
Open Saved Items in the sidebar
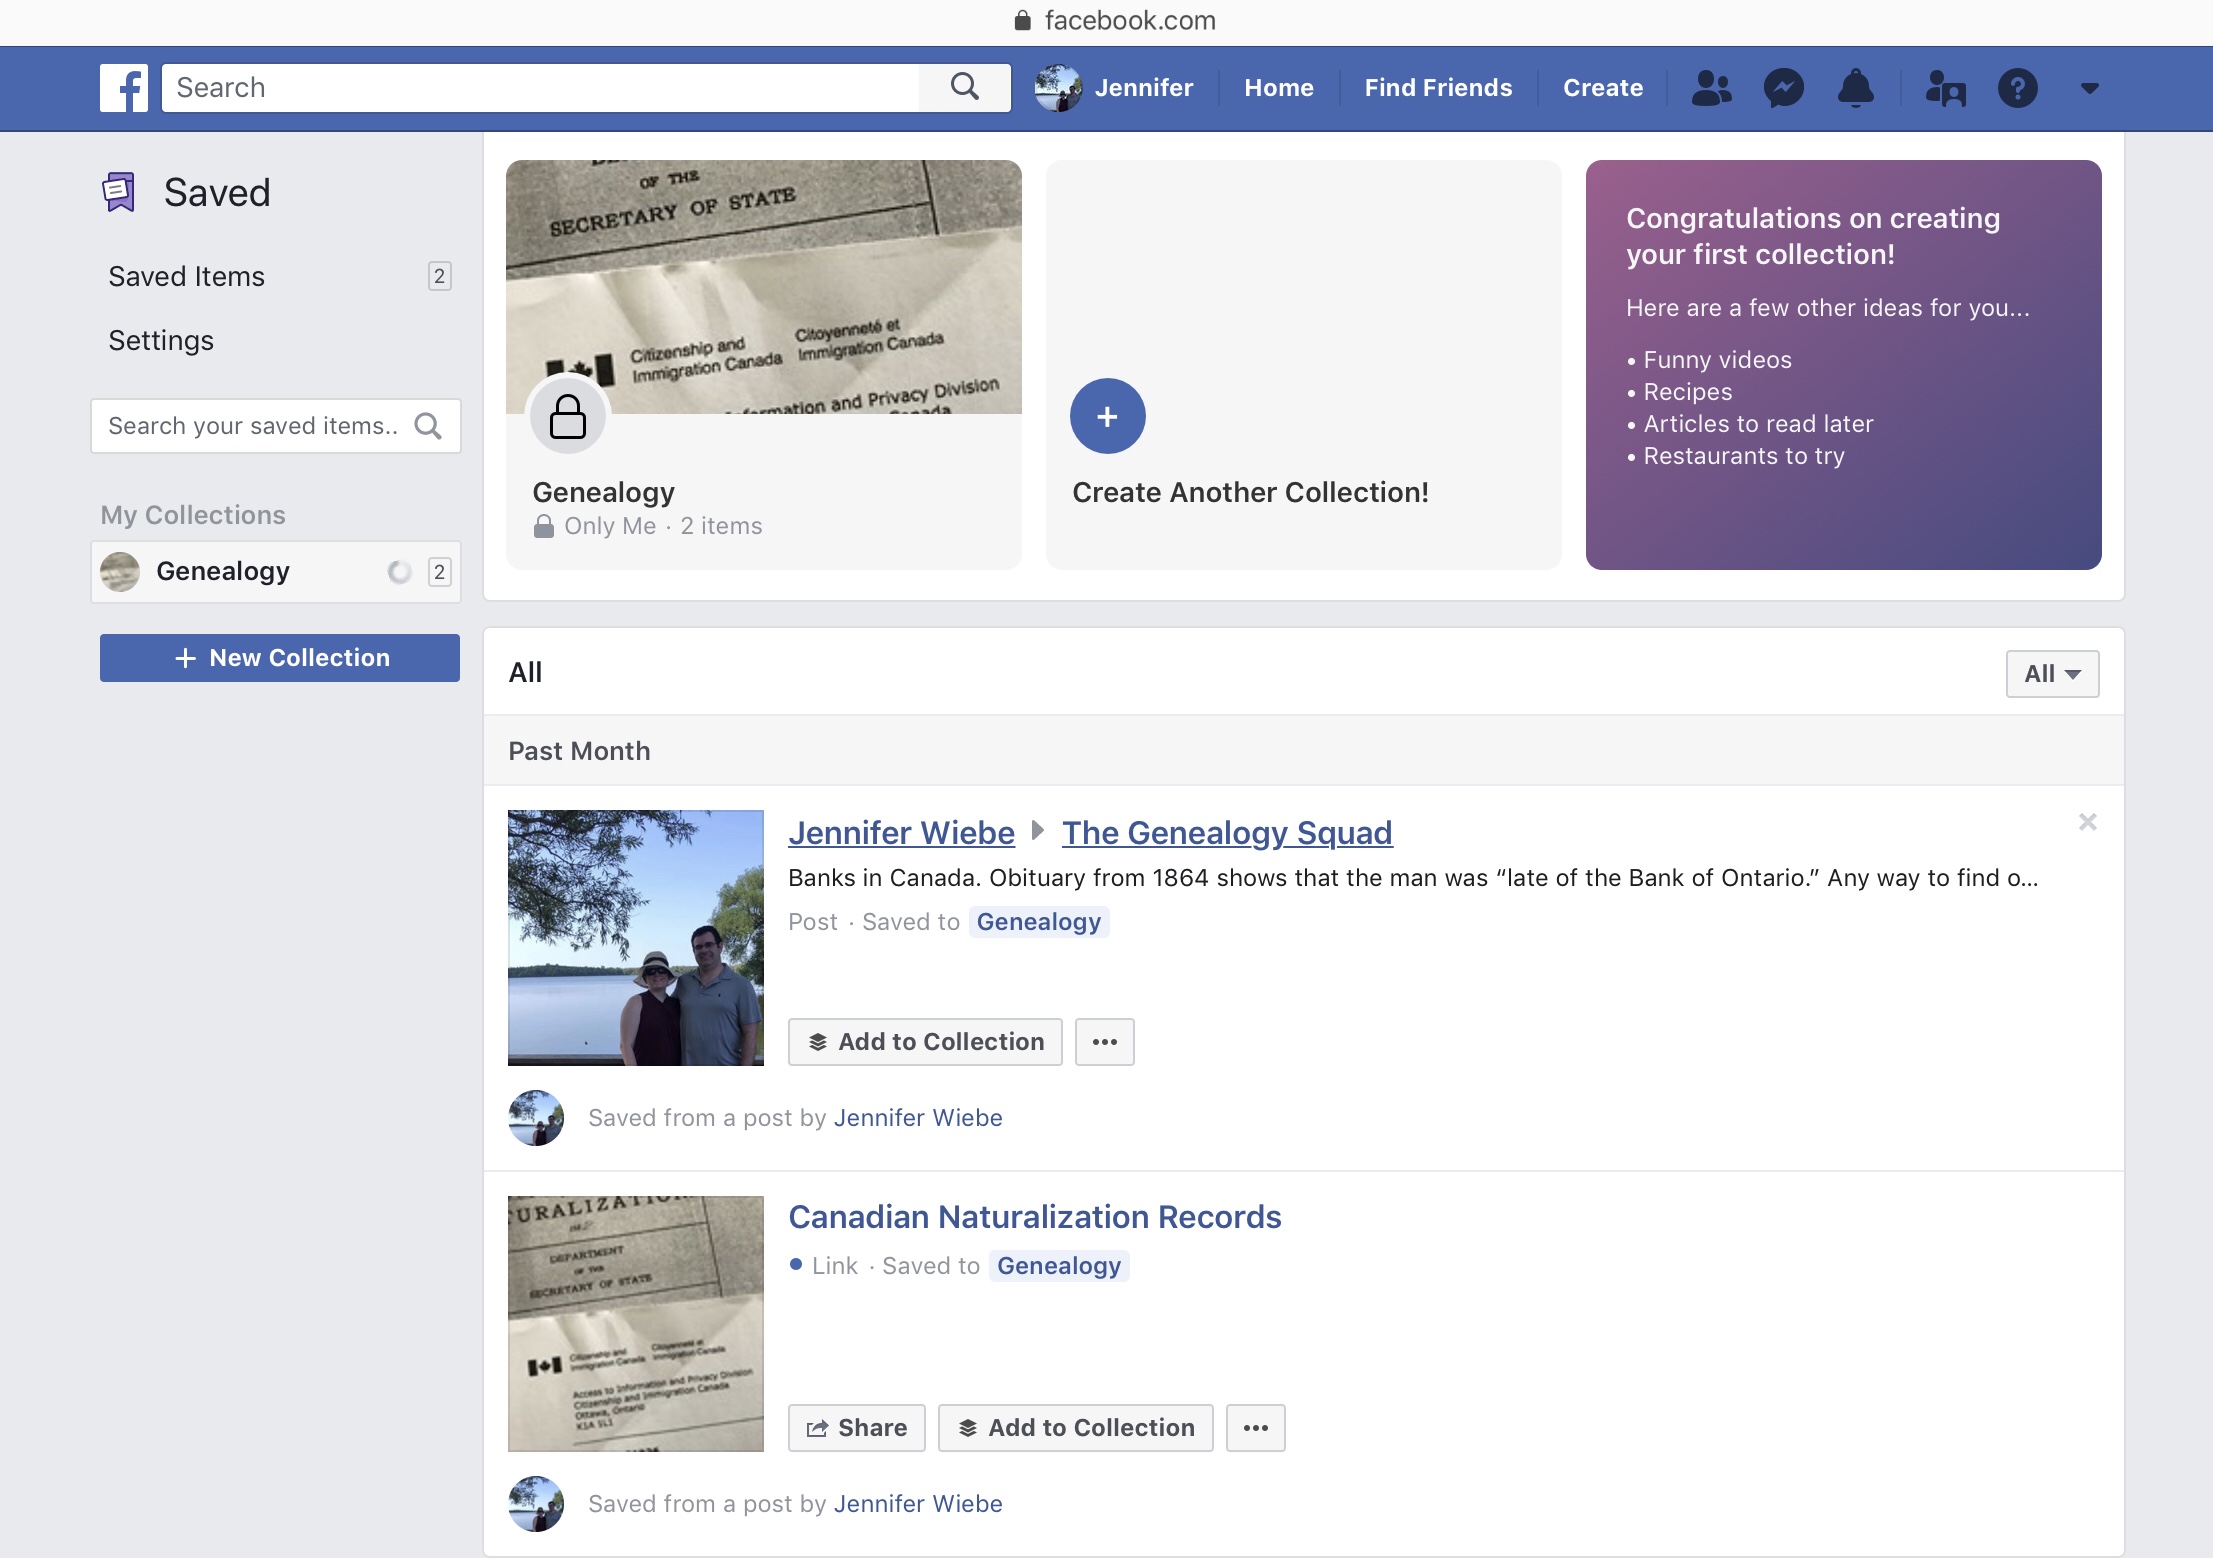187,276
